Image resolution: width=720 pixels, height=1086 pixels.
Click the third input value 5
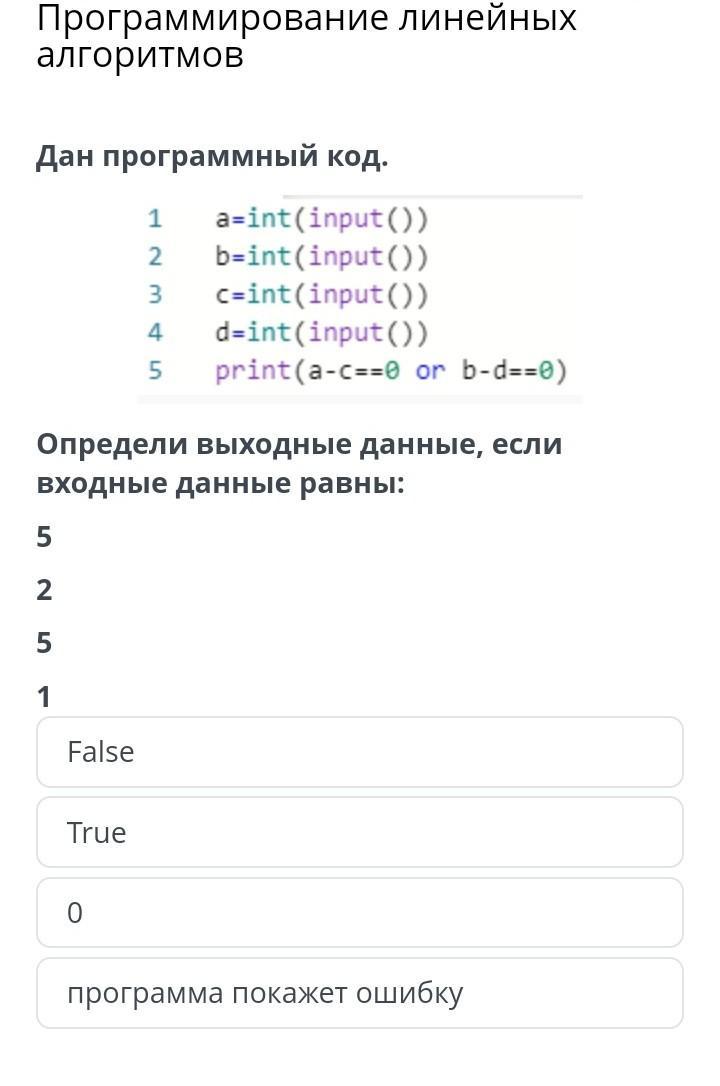pyautogui.click(x=44, y=643)
